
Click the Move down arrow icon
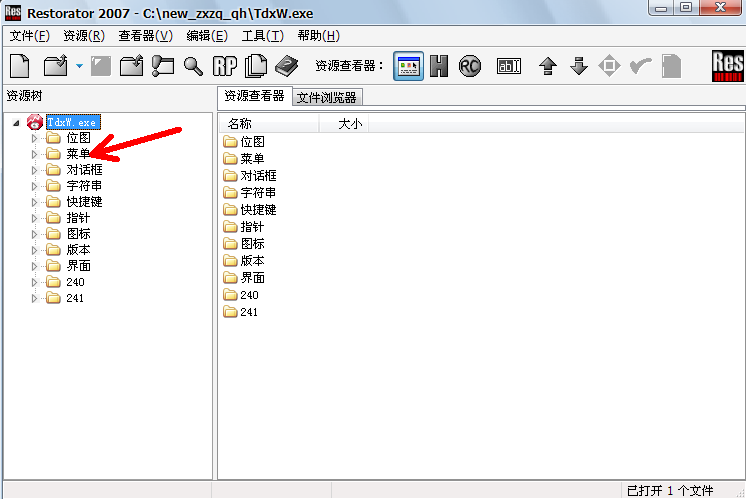pos(579,66)
